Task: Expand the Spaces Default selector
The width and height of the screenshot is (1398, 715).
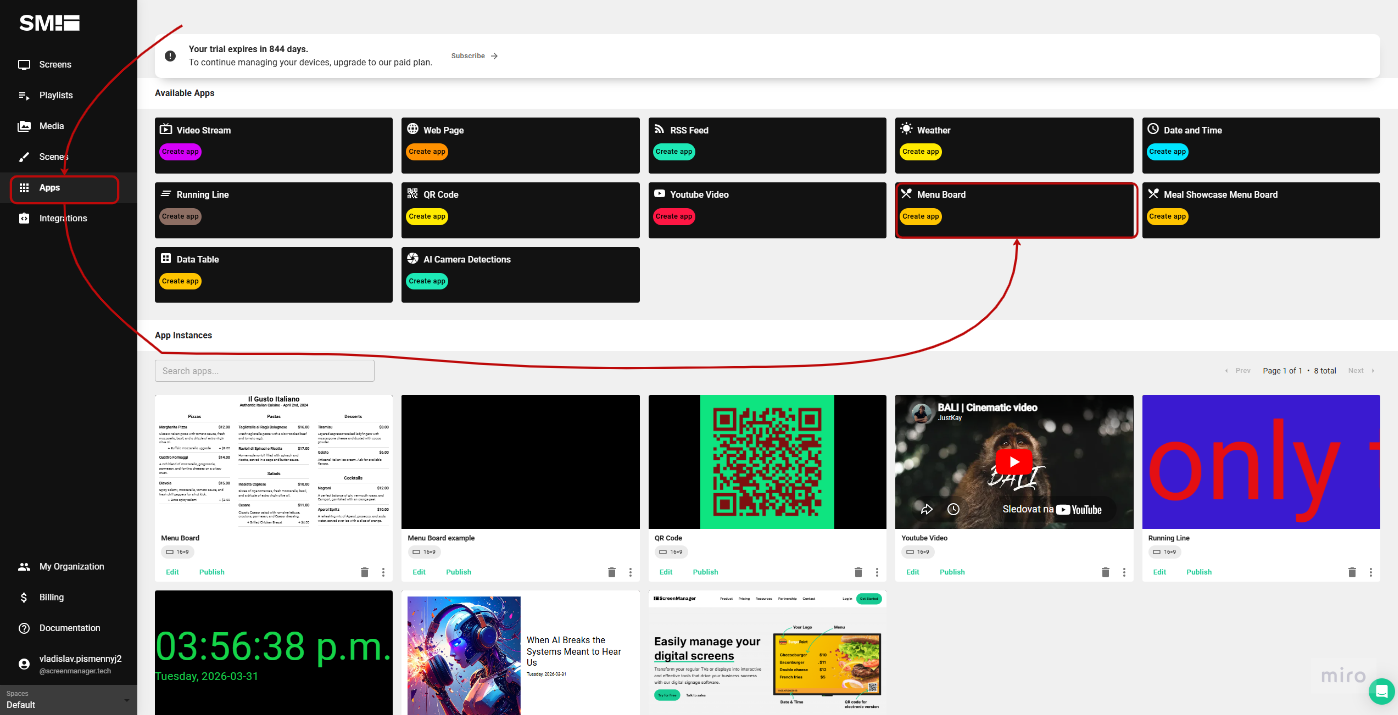Action: pos(68,700)
